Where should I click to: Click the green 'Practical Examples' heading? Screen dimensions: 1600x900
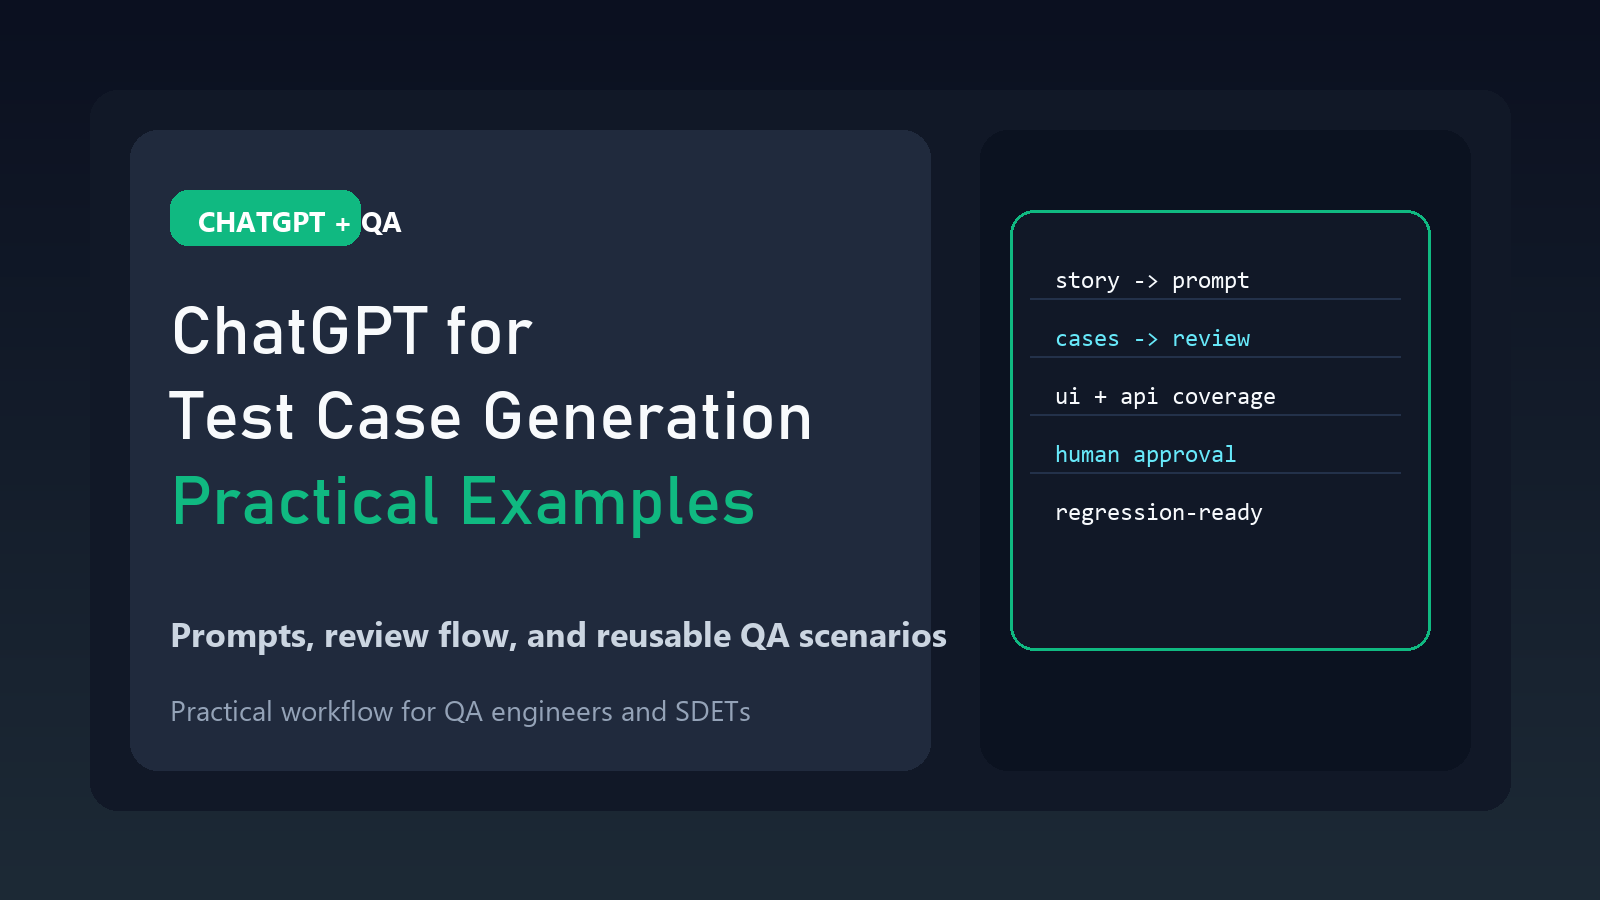point(463,502)
